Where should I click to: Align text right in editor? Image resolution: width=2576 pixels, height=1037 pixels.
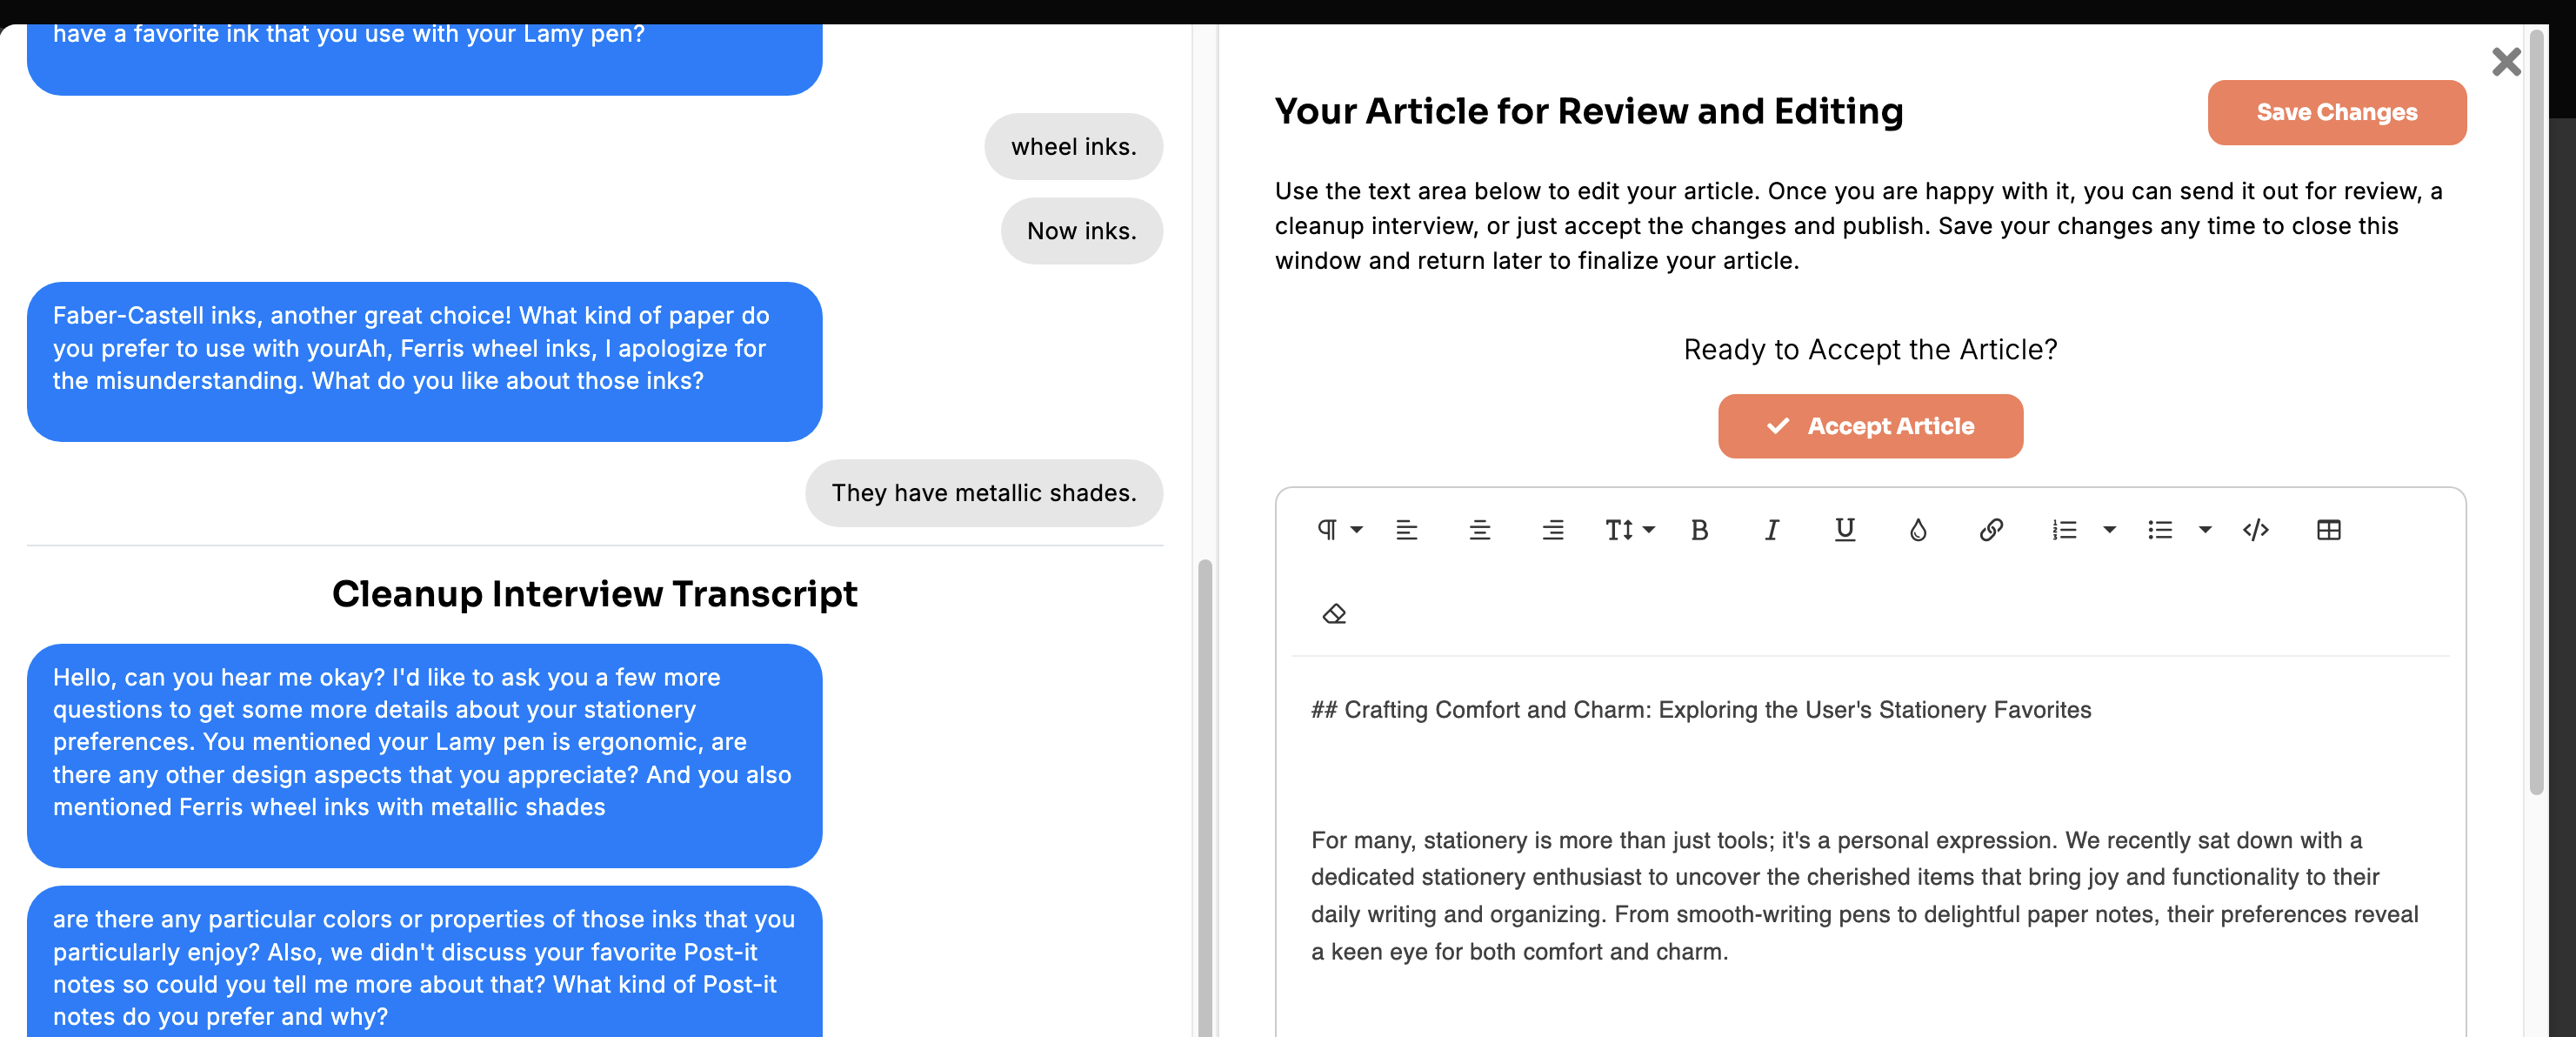(1553, 530)
